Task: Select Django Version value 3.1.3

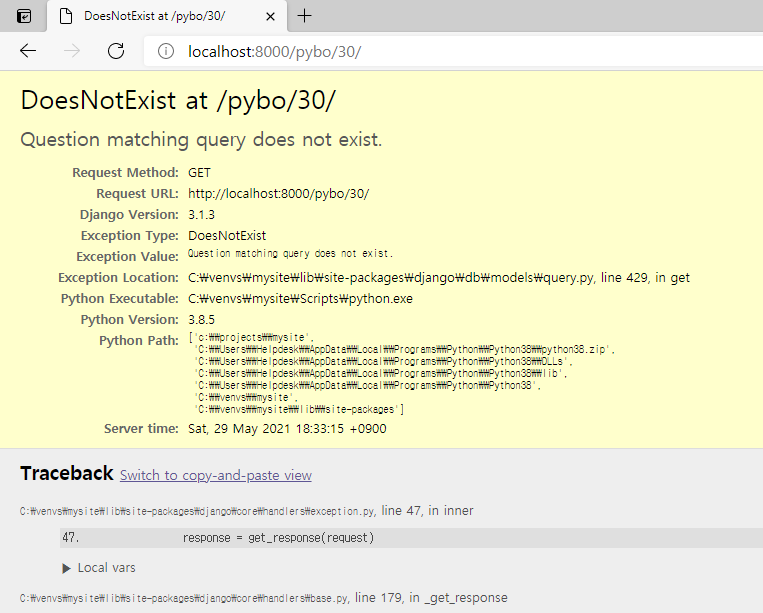Action: click(x=201, y=215)
